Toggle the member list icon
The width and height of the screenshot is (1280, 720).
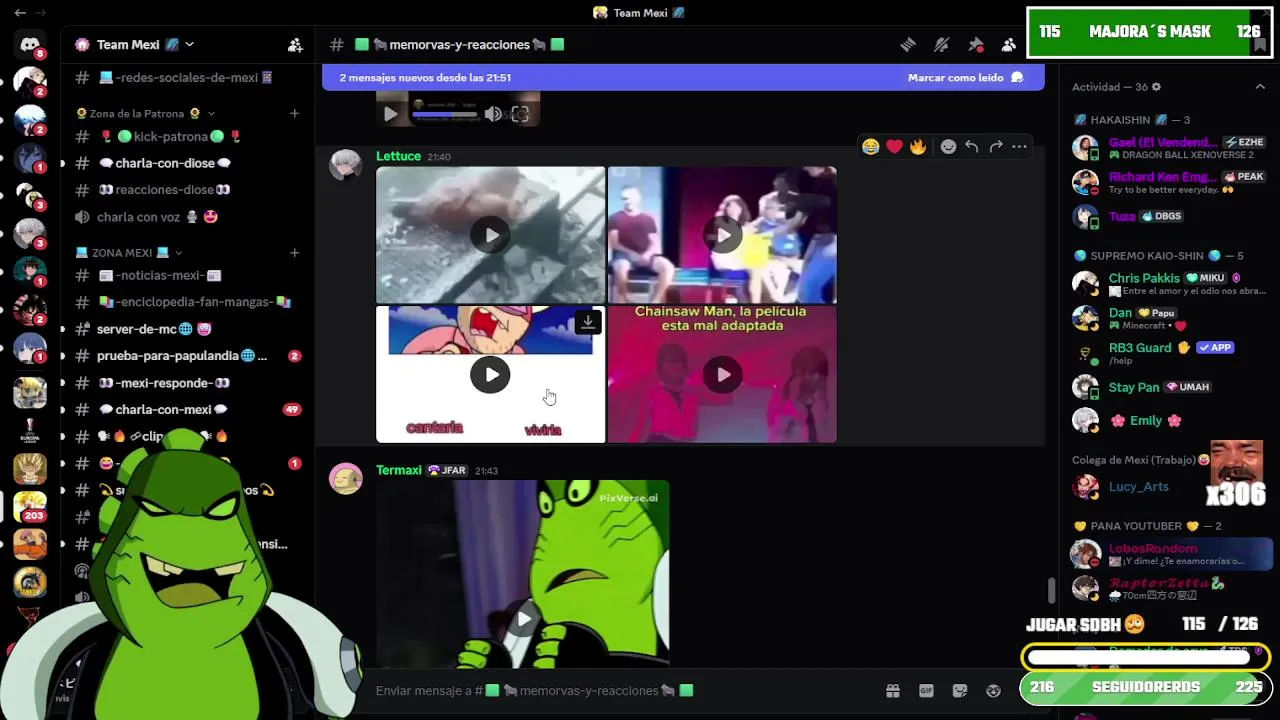pos(1009,45)
